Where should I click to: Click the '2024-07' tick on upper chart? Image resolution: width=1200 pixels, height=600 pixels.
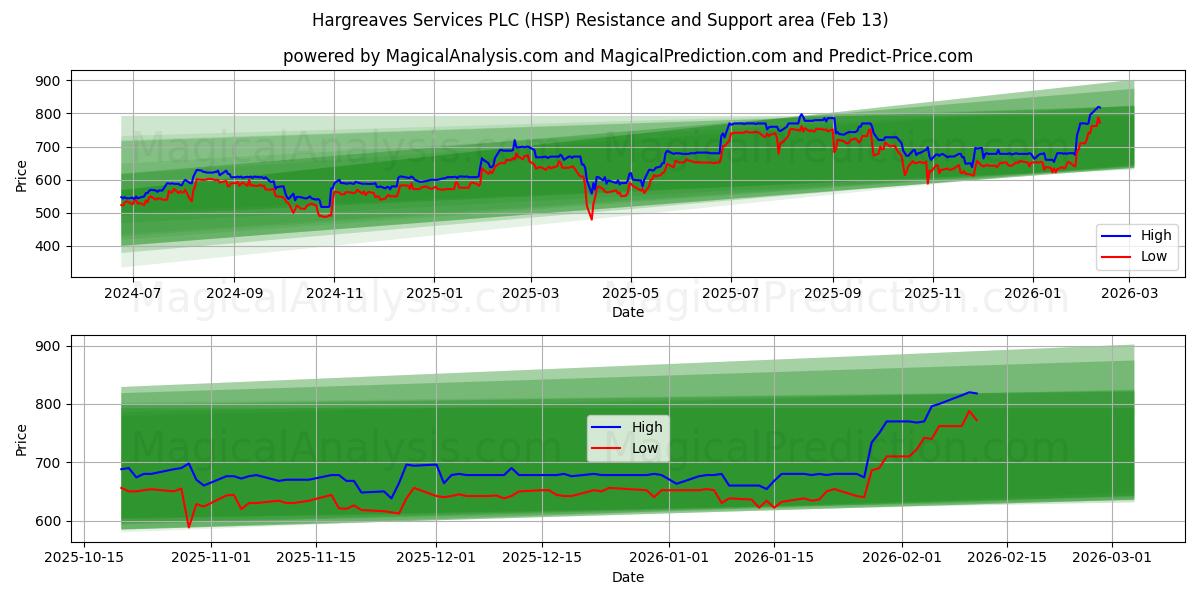click(x=132, y=294)
